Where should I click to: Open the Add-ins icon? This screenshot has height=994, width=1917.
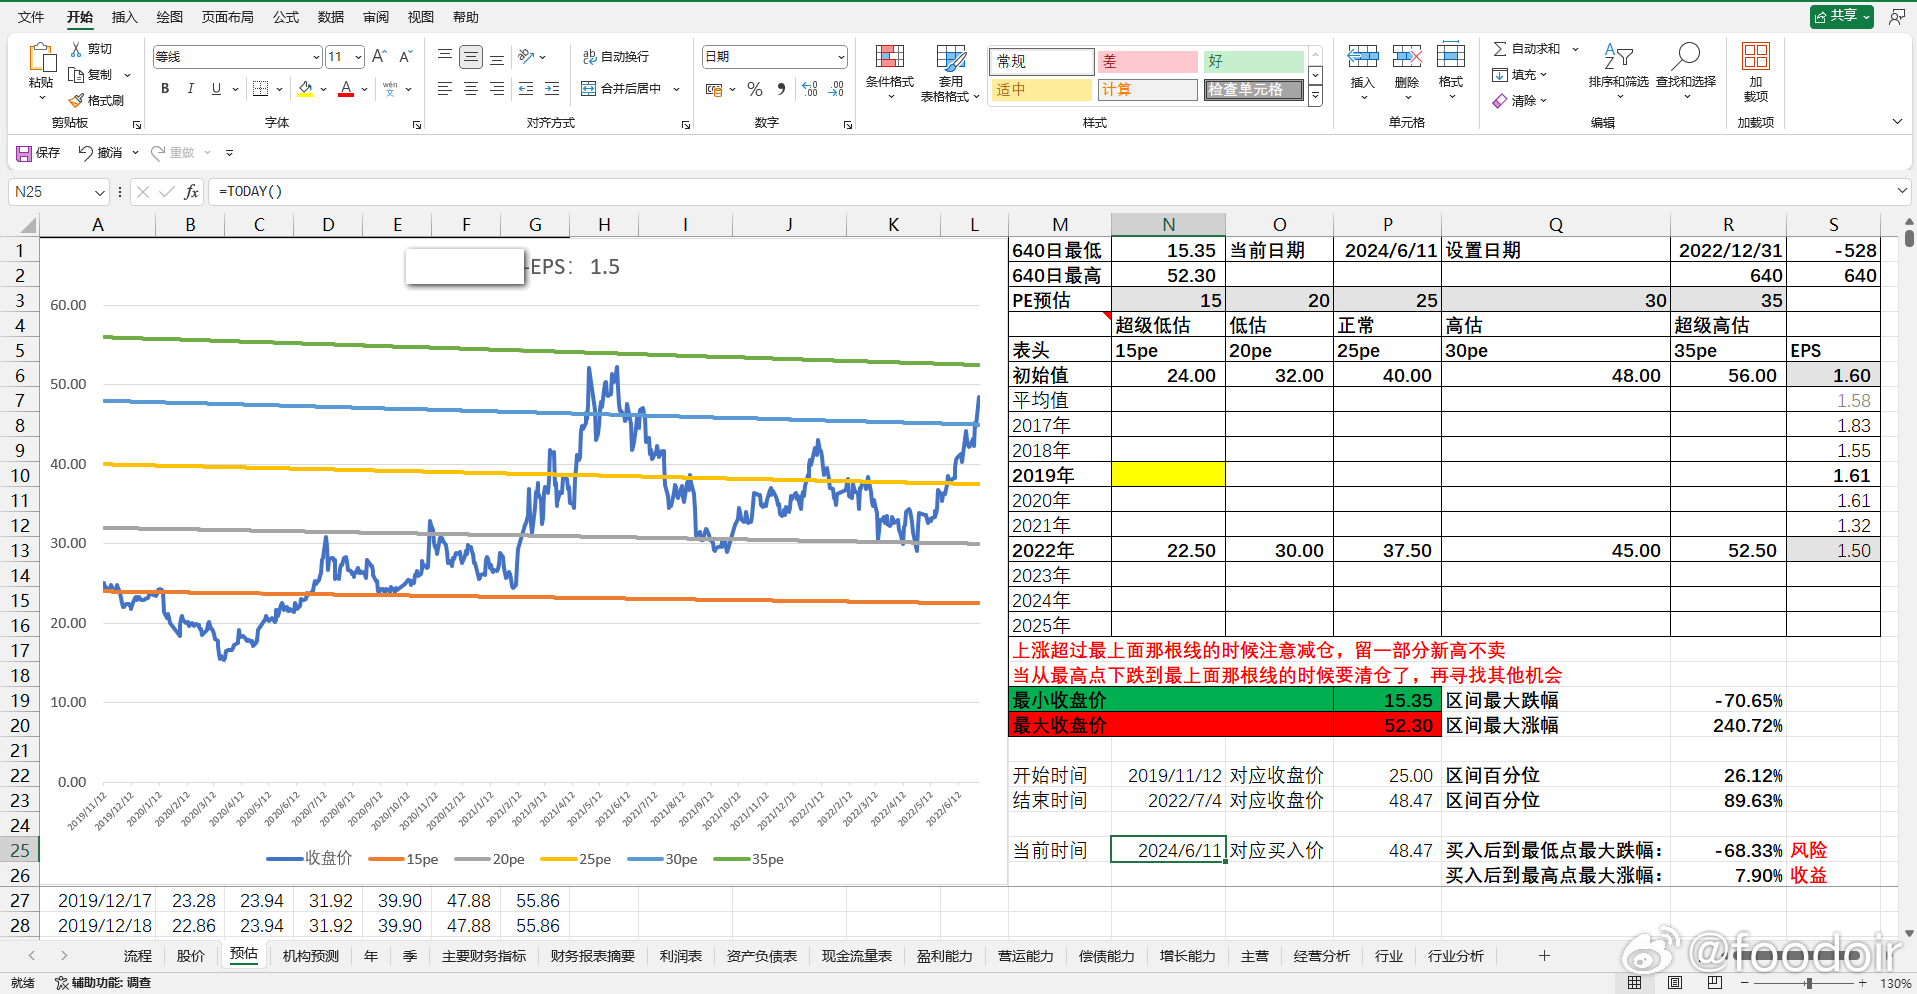(1756, 57)
